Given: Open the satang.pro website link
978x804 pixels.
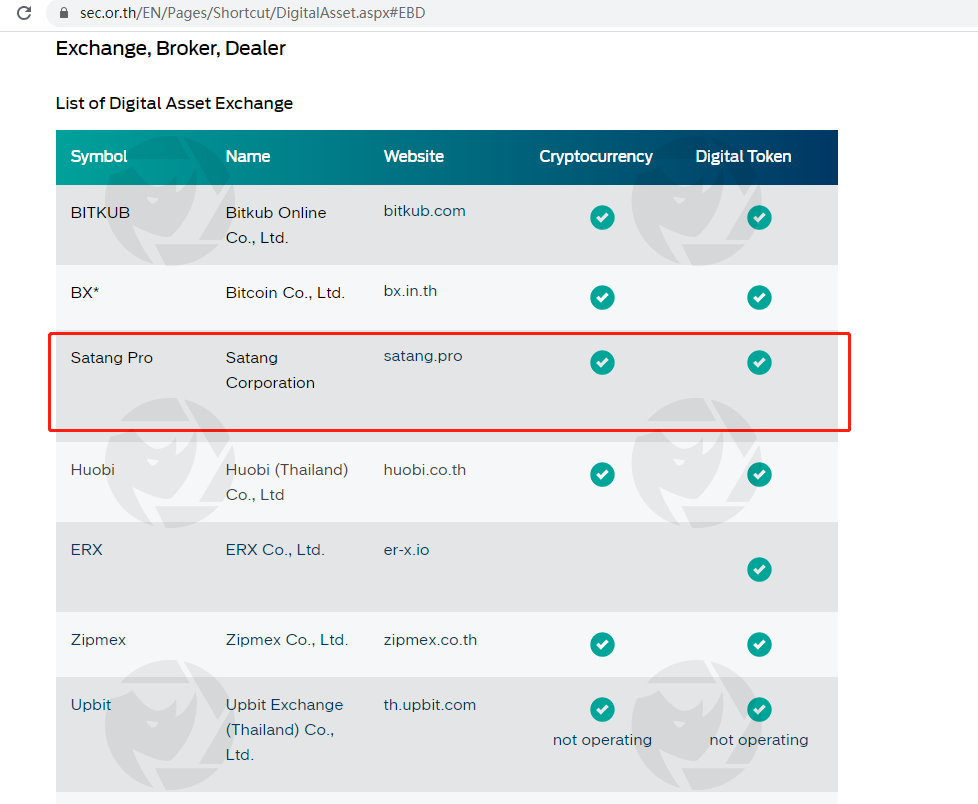Looking at the screenshot, I should tap(422, 356).
